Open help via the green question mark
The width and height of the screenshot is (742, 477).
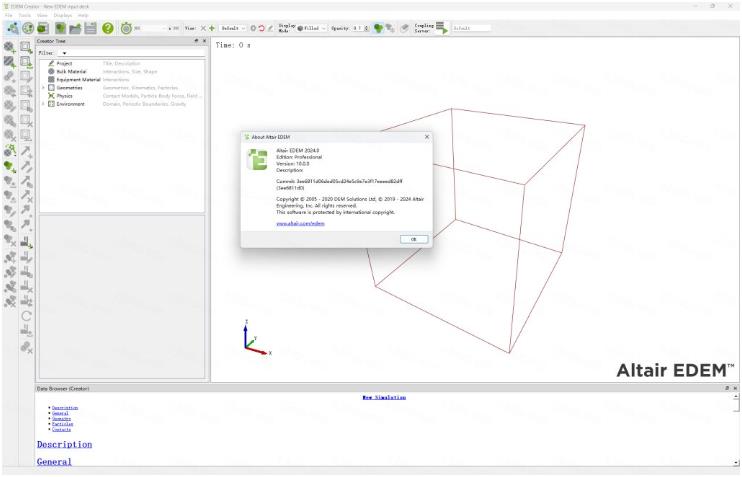coord(108,28)
